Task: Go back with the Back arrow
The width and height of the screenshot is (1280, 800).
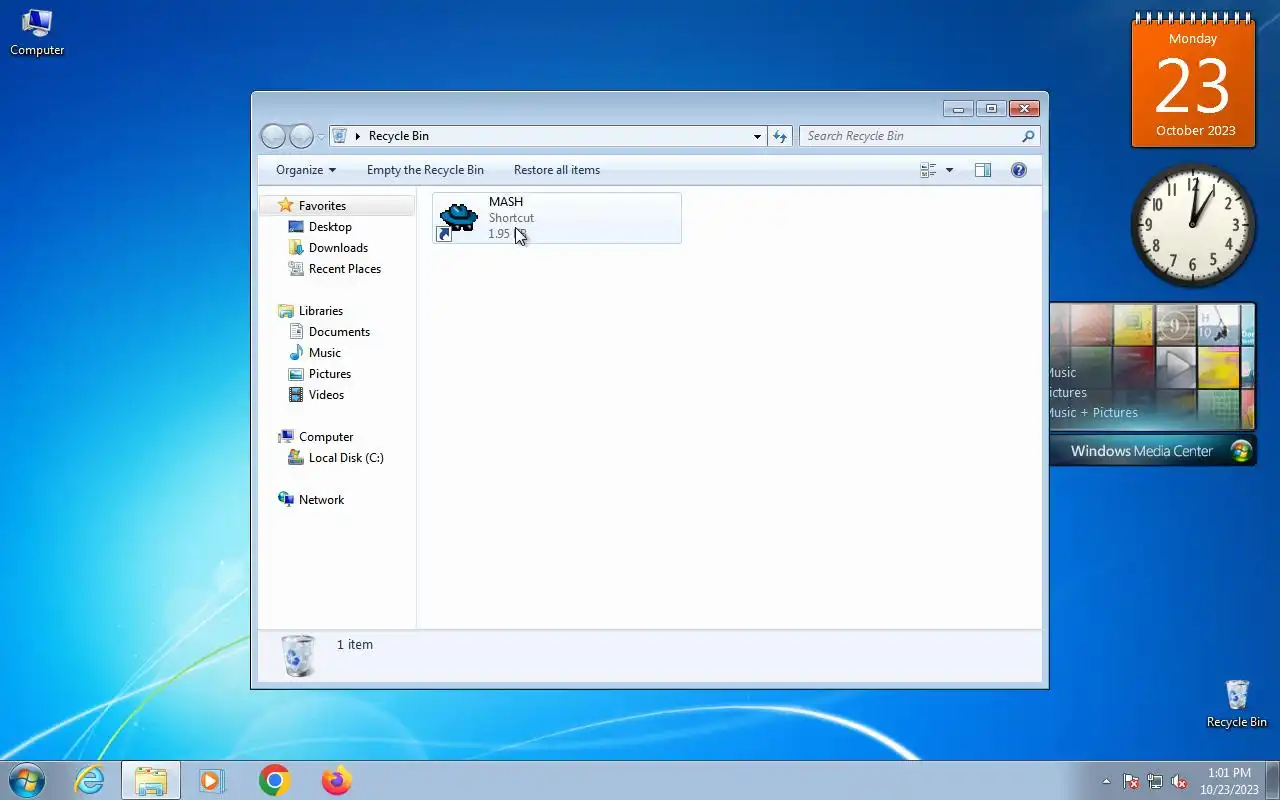Action: 273,136
